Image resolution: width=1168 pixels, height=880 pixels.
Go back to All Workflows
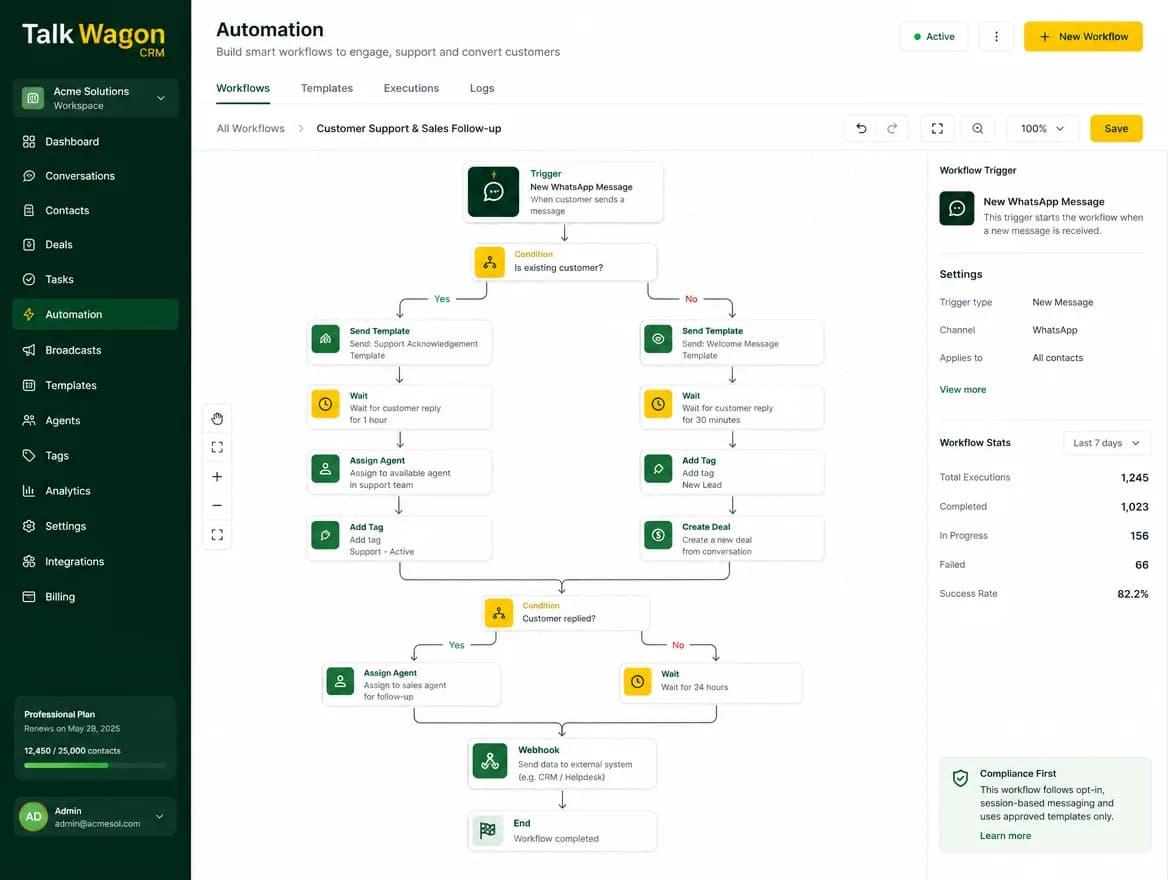point(250,128)
